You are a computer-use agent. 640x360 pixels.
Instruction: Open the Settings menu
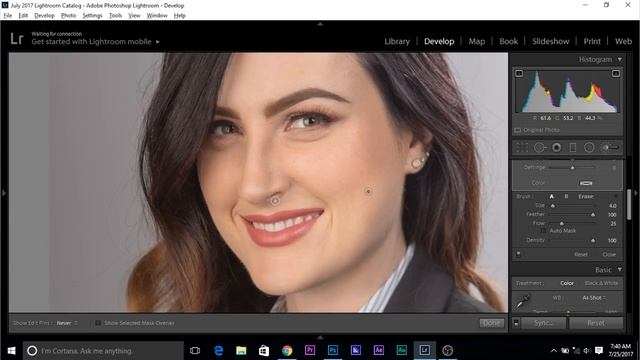[x=92, y=16]
